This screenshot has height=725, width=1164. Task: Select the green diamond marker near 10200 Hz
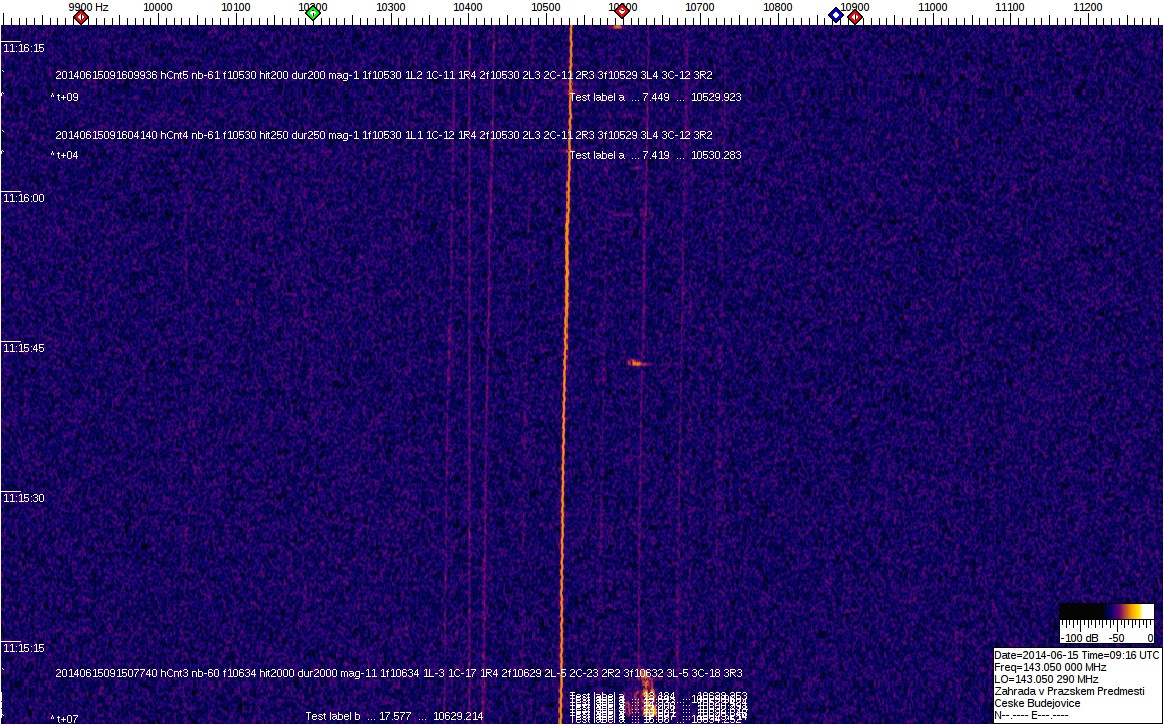(313, 13)
